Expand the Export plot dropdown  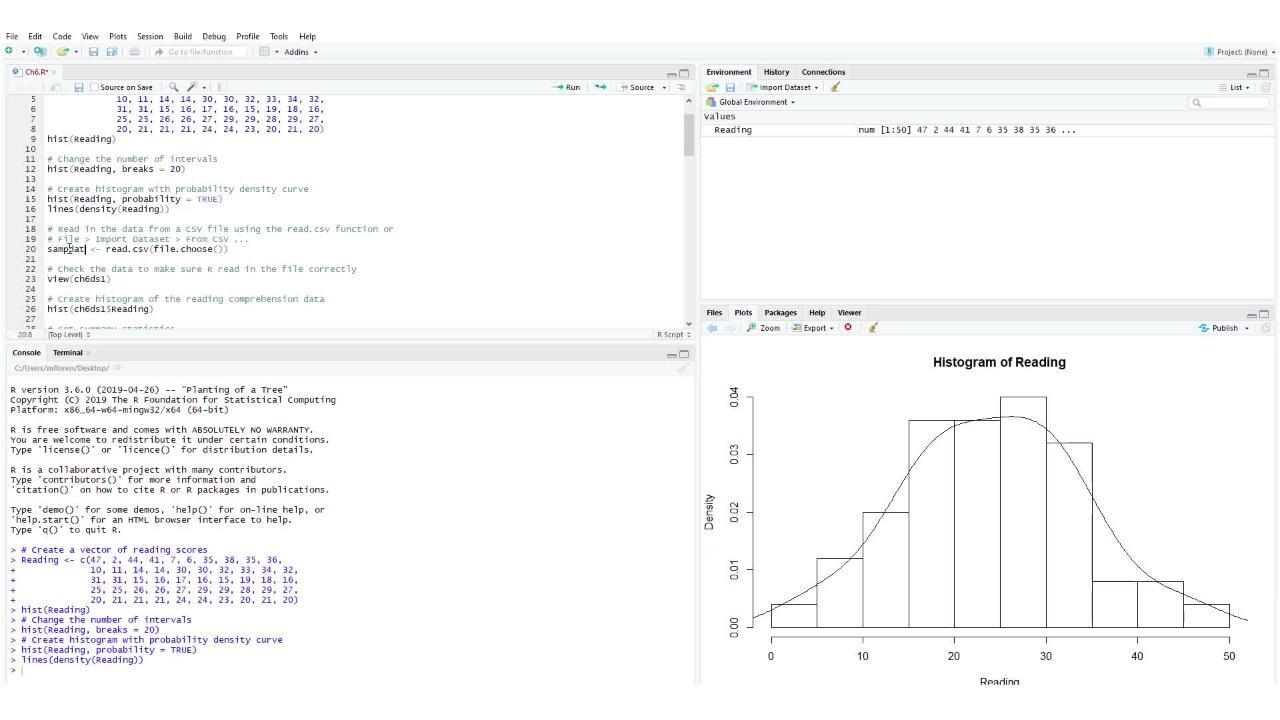[809, 328]
